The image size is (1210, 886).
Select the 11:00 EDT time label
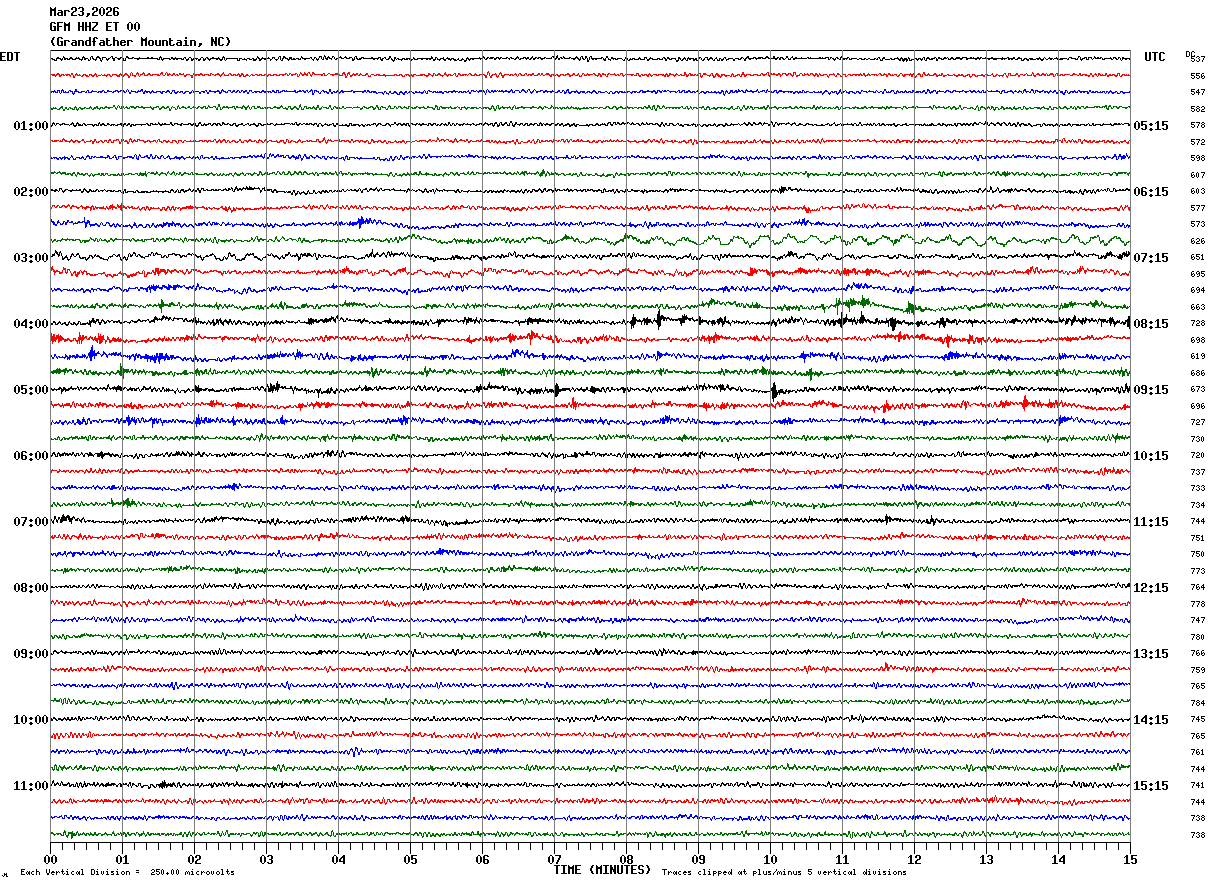31,786
